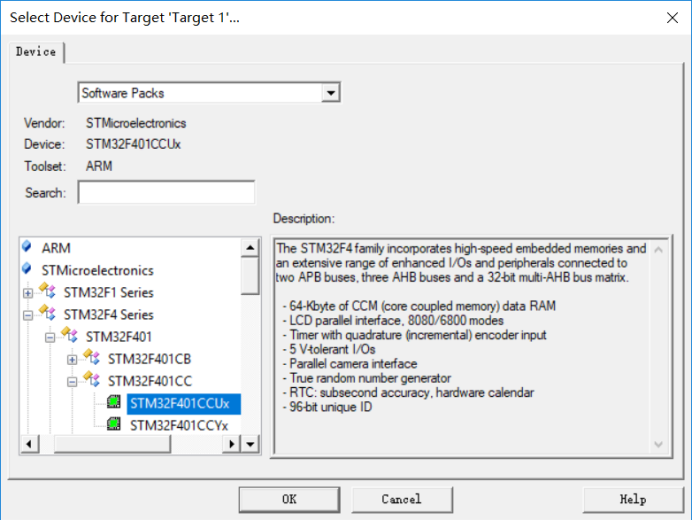Screen dimensions: 693x520
Task: Click the Cancel button
Action: pyautogui.click(x=402, y=500)
